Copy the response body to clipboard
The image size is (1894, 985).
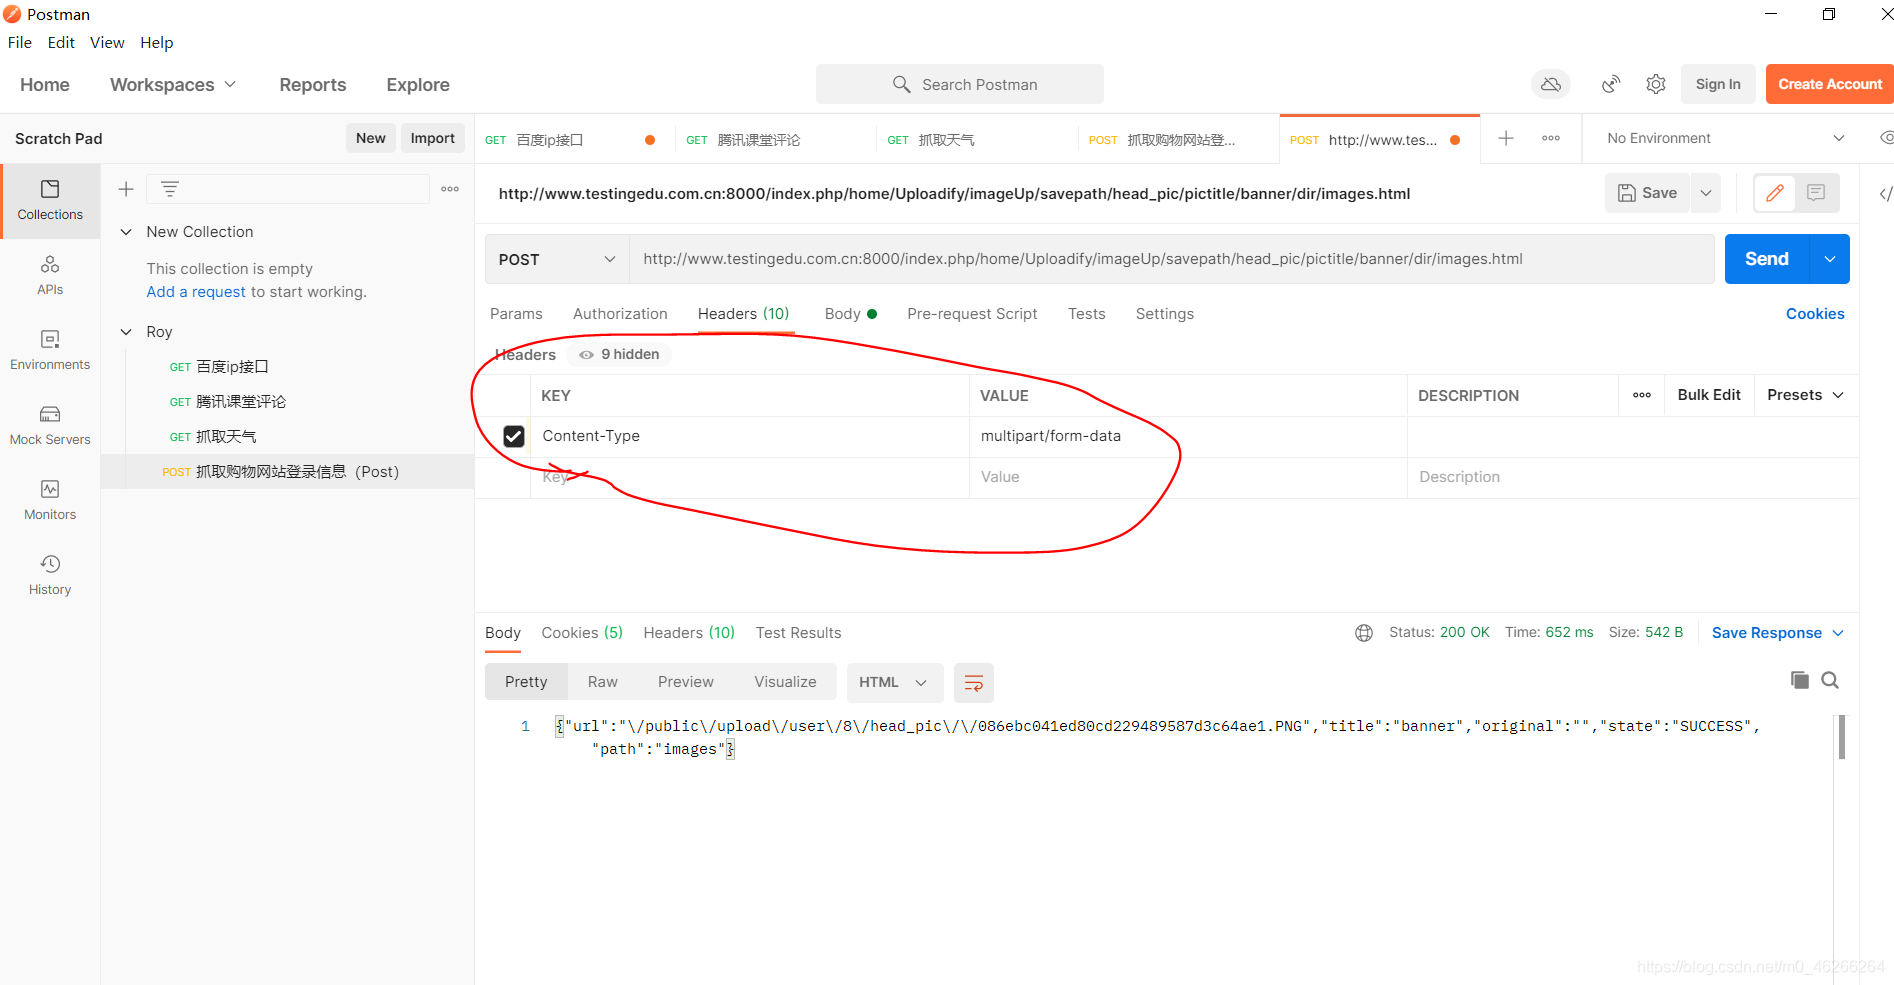[x=1799, y=681]
